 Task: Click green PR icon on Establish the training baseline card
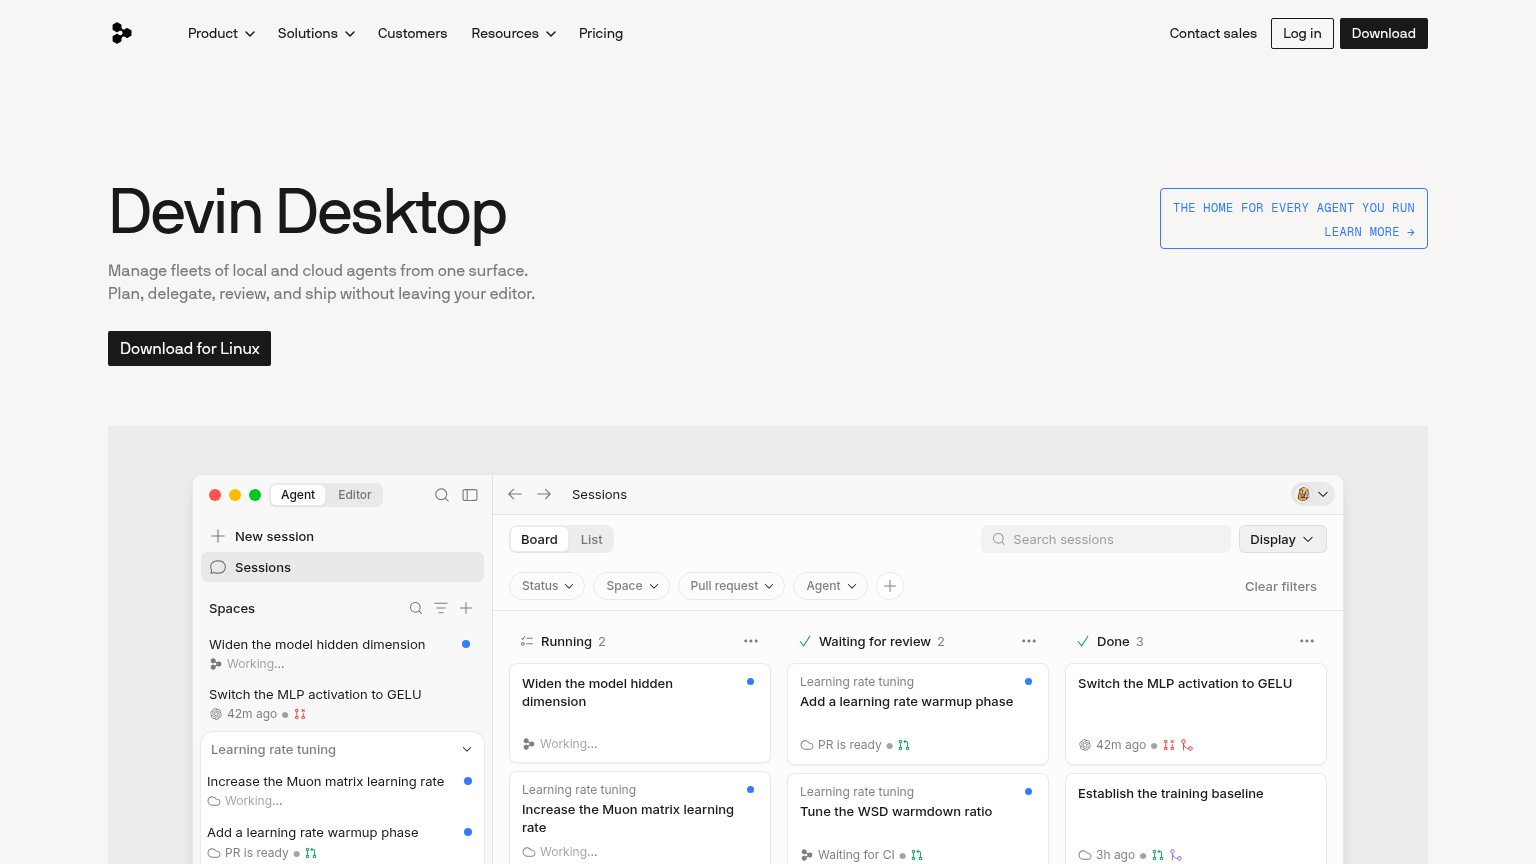pyautogui.click(x=1158, y=855)
